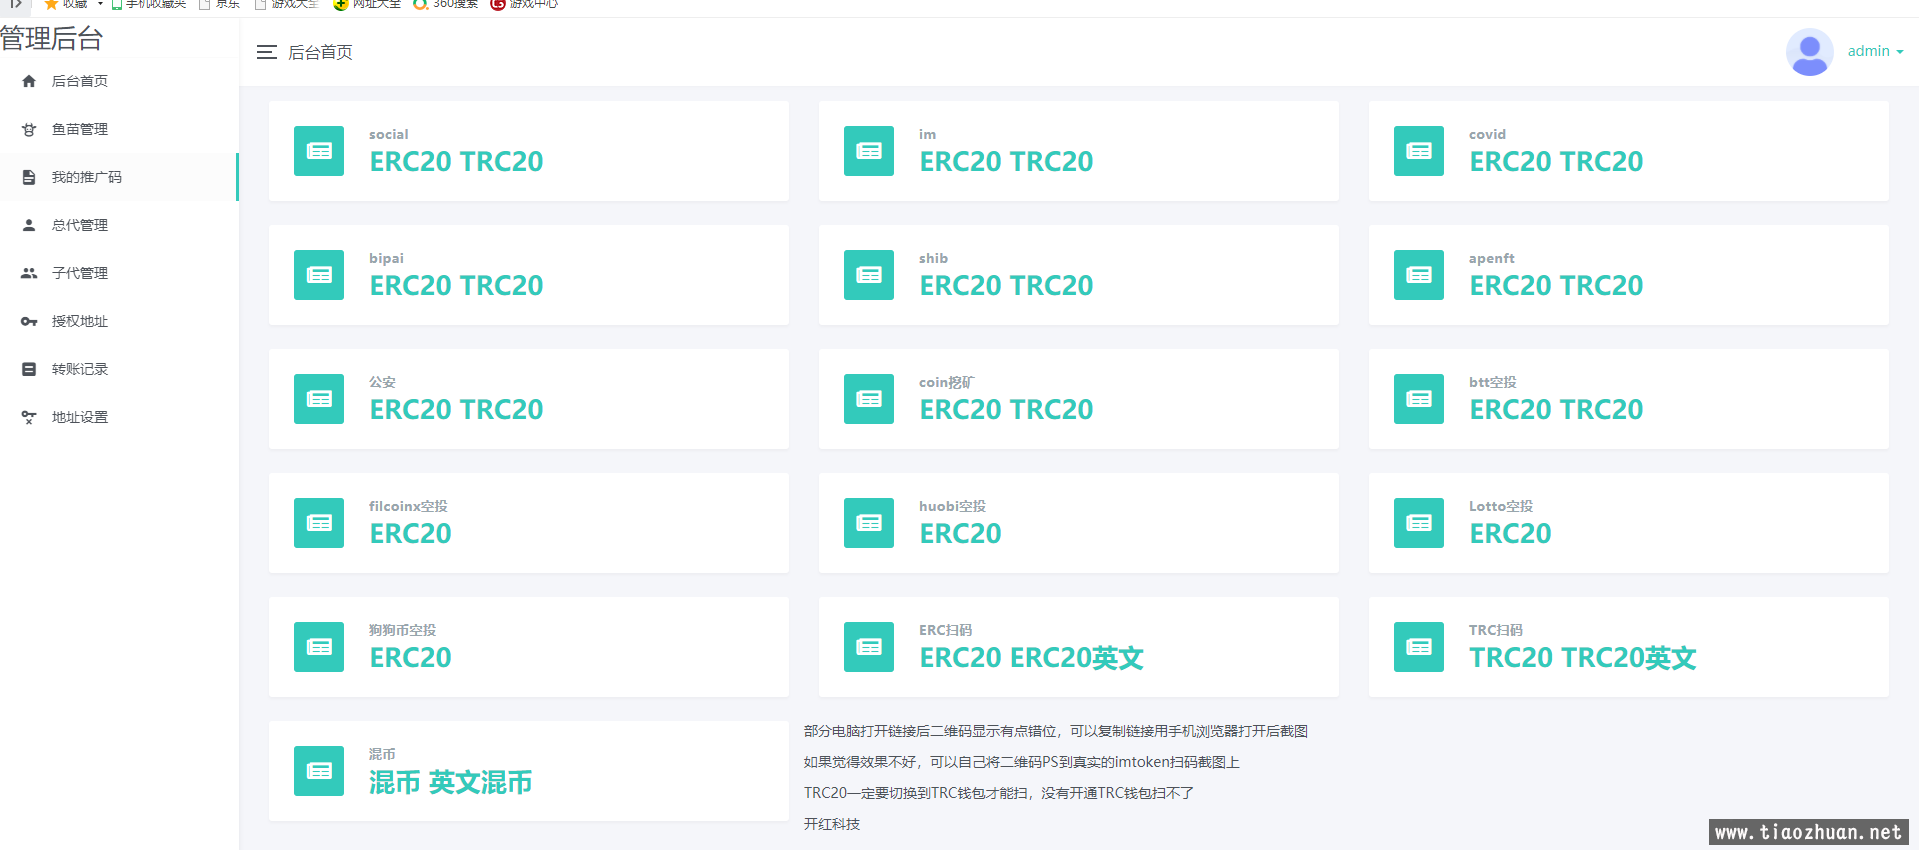Click the settings icon beside 地址设置
Viewport: 1919px width, 850px height.
coord(29,417)
